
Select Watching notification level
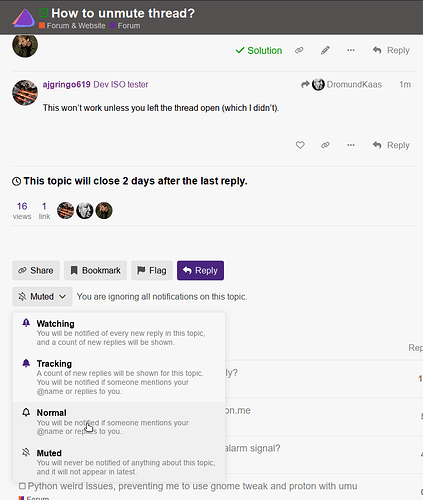pyautogui.click(x=119, y=333)
